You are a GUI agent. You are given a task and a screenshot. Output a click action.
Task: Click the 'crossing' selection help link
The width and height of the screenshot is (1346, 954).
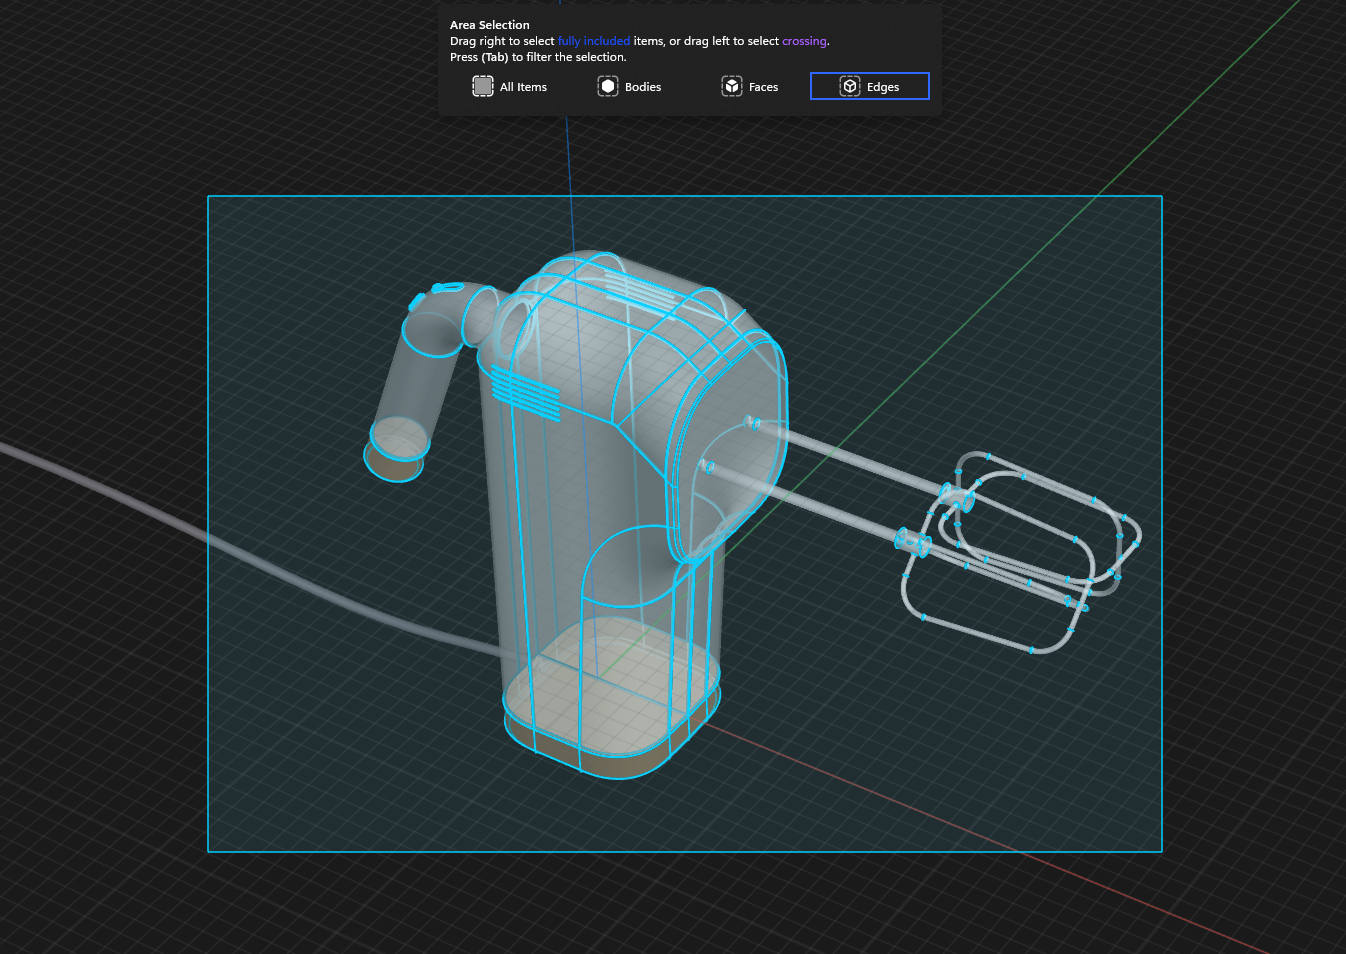804,41
